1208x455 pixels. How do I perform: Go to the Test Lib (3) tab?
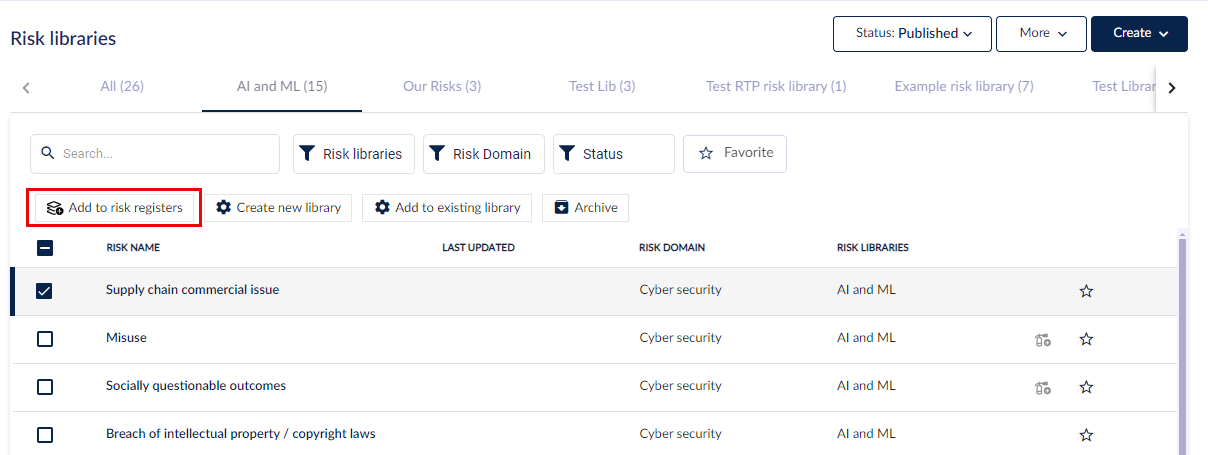pos(602,86)
